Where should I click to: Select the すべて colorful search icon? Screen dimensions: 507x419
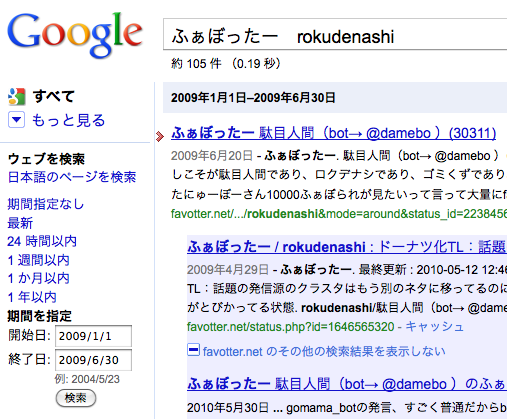coord(17,97)
